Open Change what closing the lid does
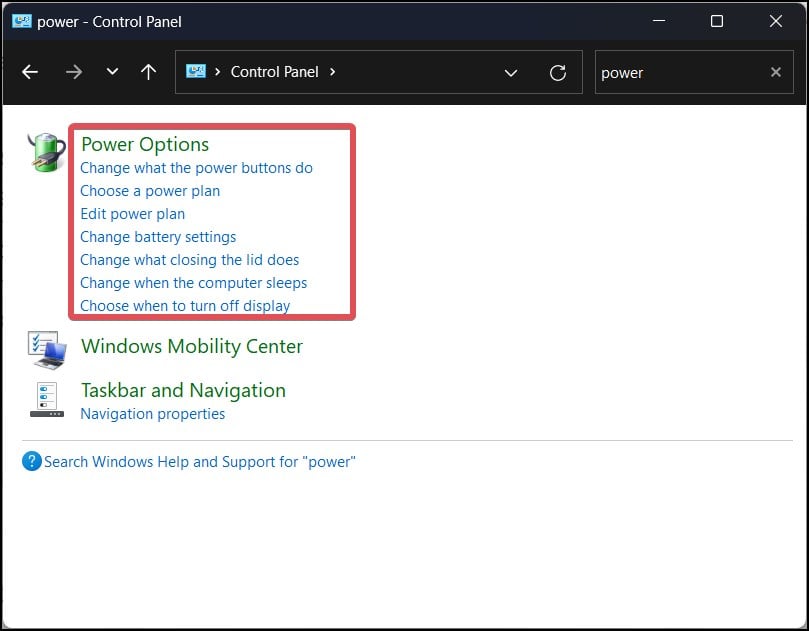Image resolution: width=809 pixels, height=631 pixels. tap(189, 260)
